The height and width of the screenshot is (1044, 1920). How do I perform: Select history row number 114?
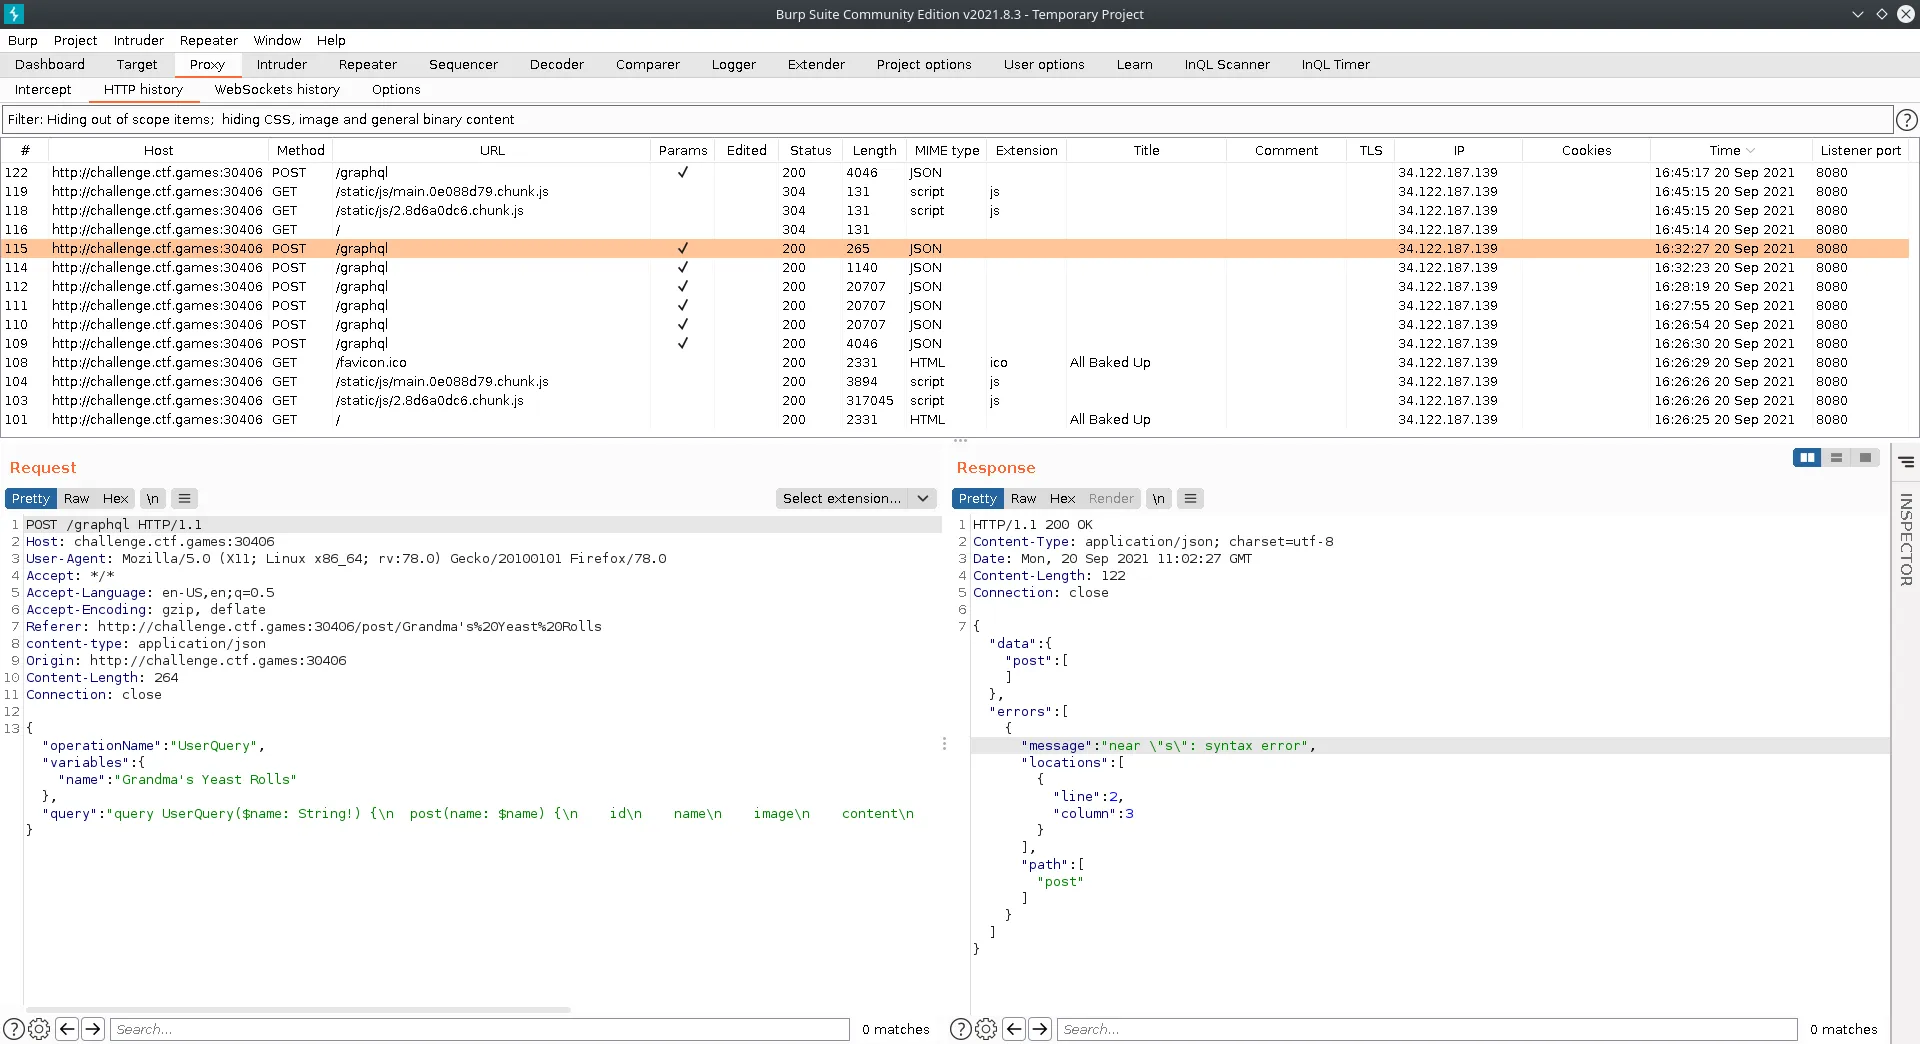pos(955,268)
